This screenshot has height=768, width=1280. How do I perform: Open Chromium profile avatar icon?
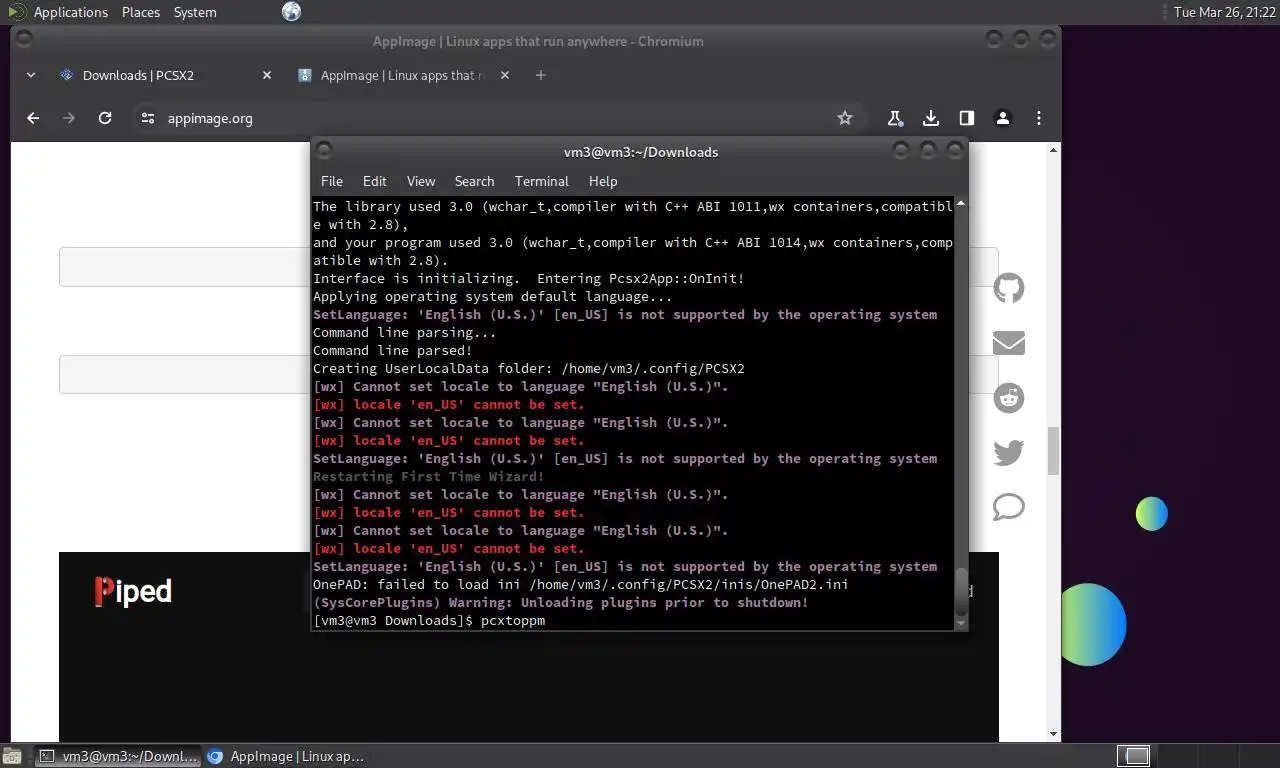point(1003,118)
